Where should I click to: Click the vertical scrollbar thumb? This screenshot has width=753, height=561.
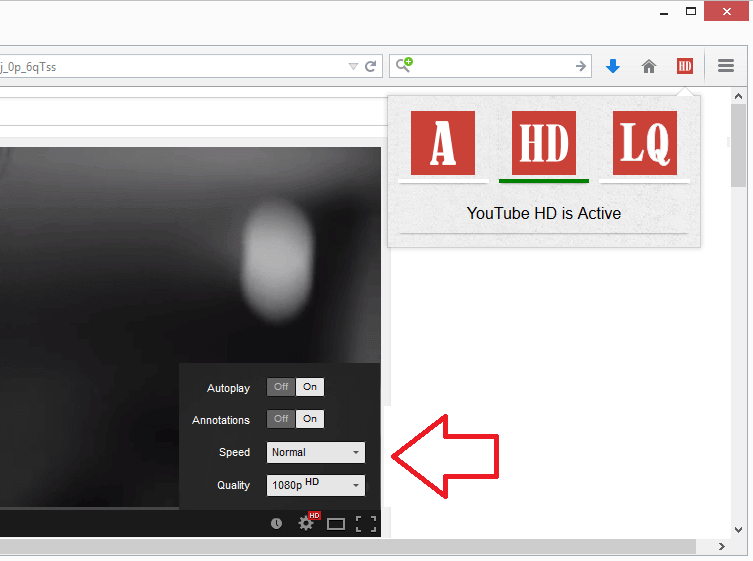(x=739, y=145)
